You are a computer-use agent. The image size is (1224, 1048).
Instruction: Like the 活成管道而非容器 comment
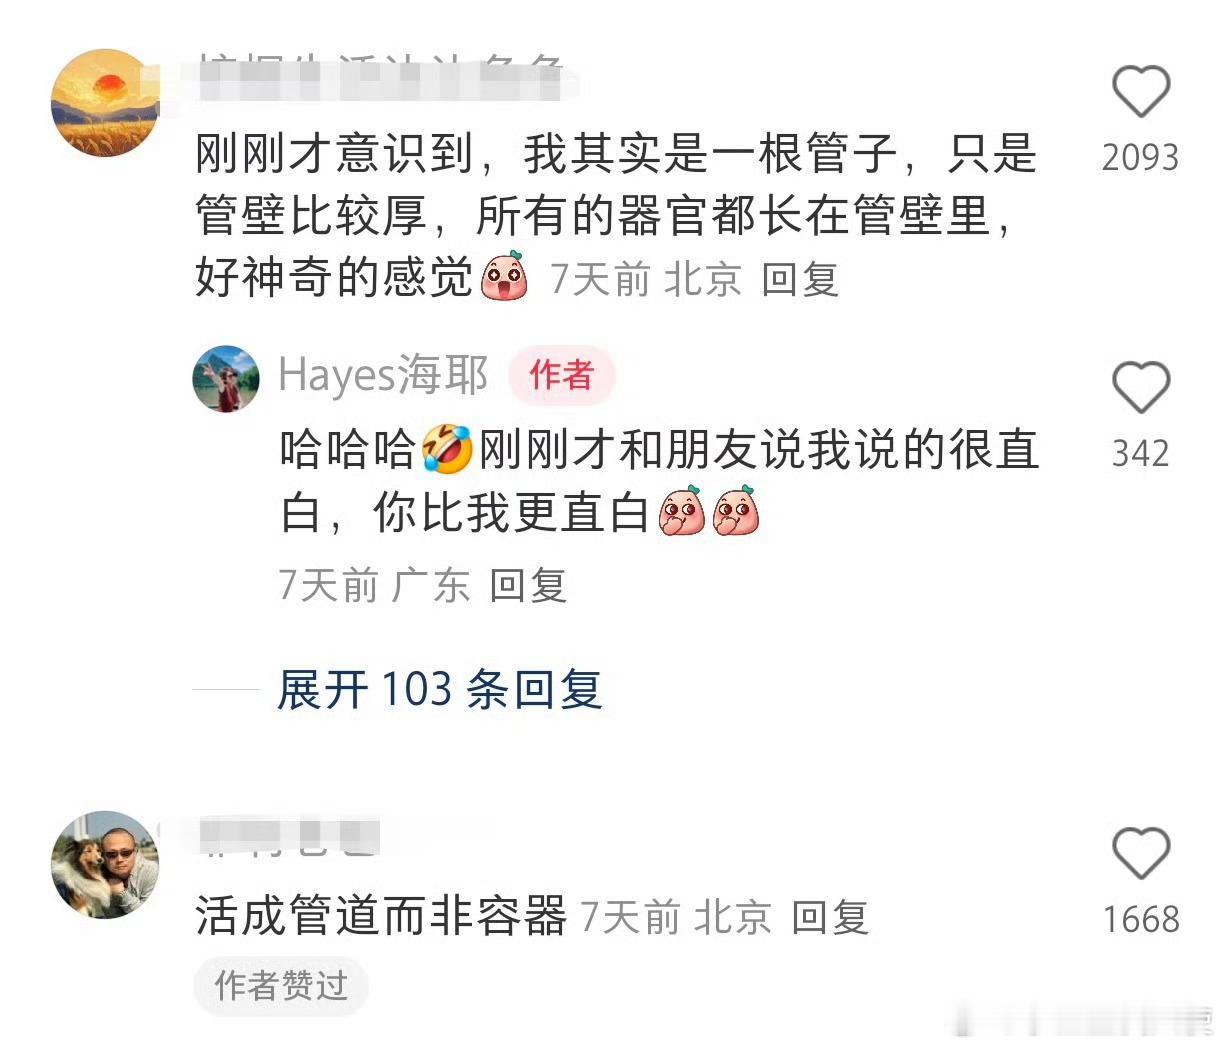pos(1141,854)
